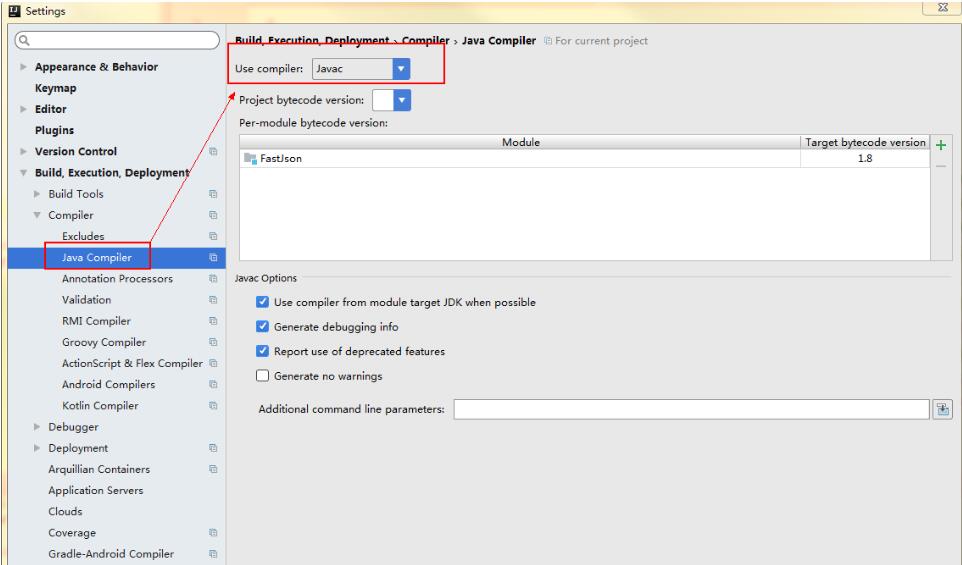
Task: Click the search magnifier icon in Settings
Action: coord(24,41)
